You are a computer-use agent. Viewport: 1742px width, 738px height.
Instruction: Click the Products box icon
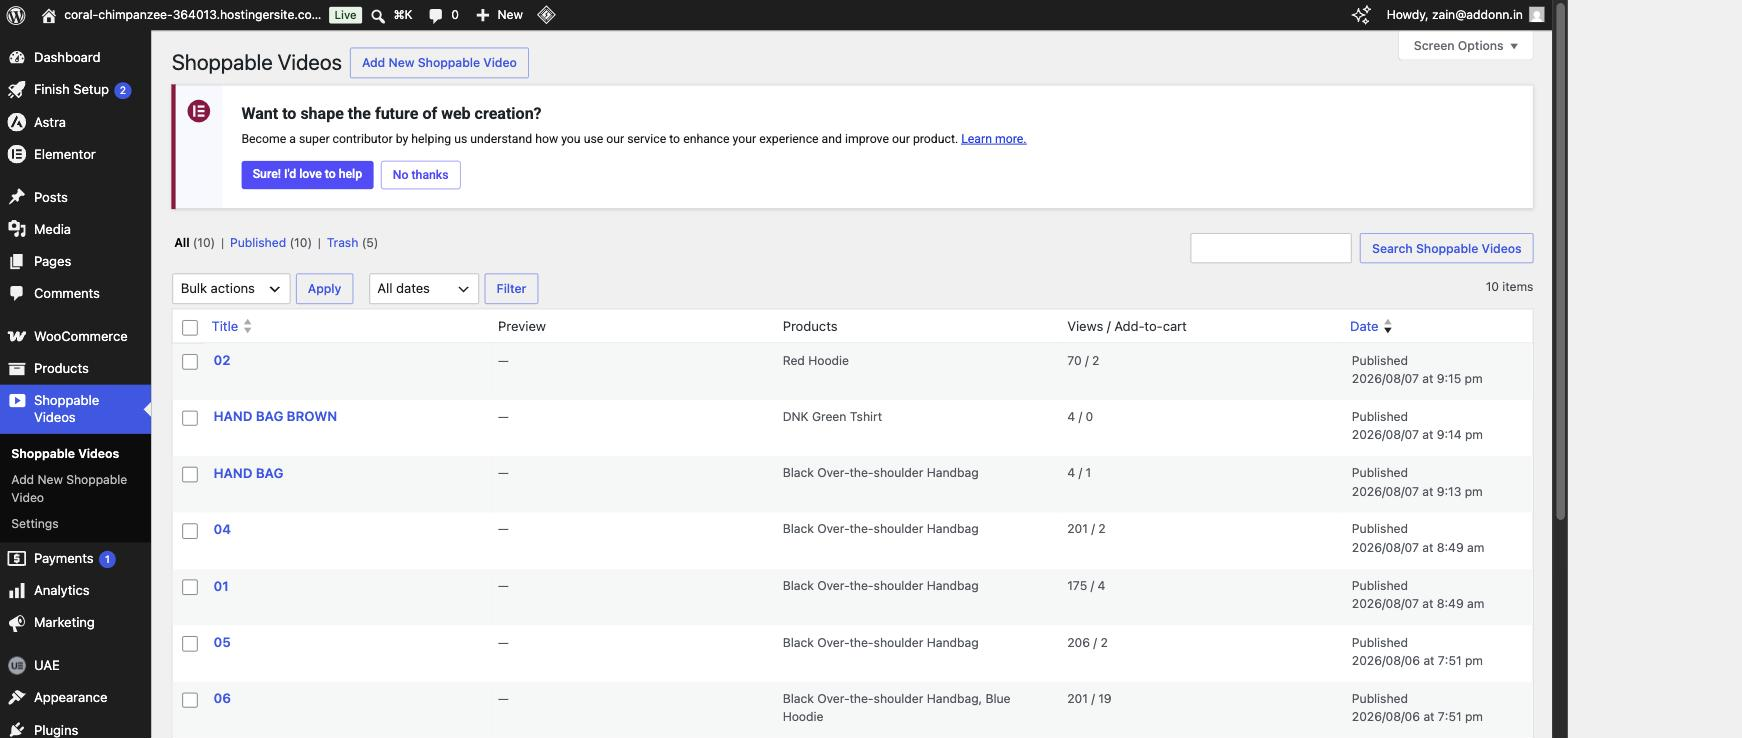[x=16, y=368]
